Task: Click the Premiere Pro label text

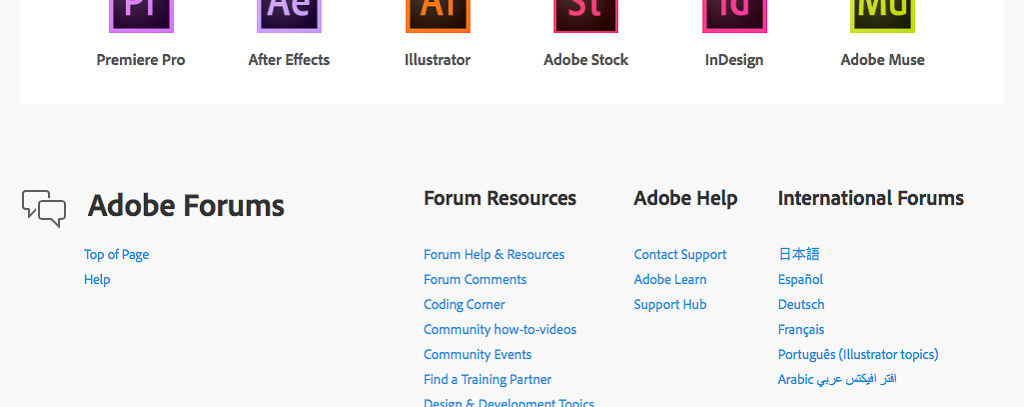Action: point(141,59)
